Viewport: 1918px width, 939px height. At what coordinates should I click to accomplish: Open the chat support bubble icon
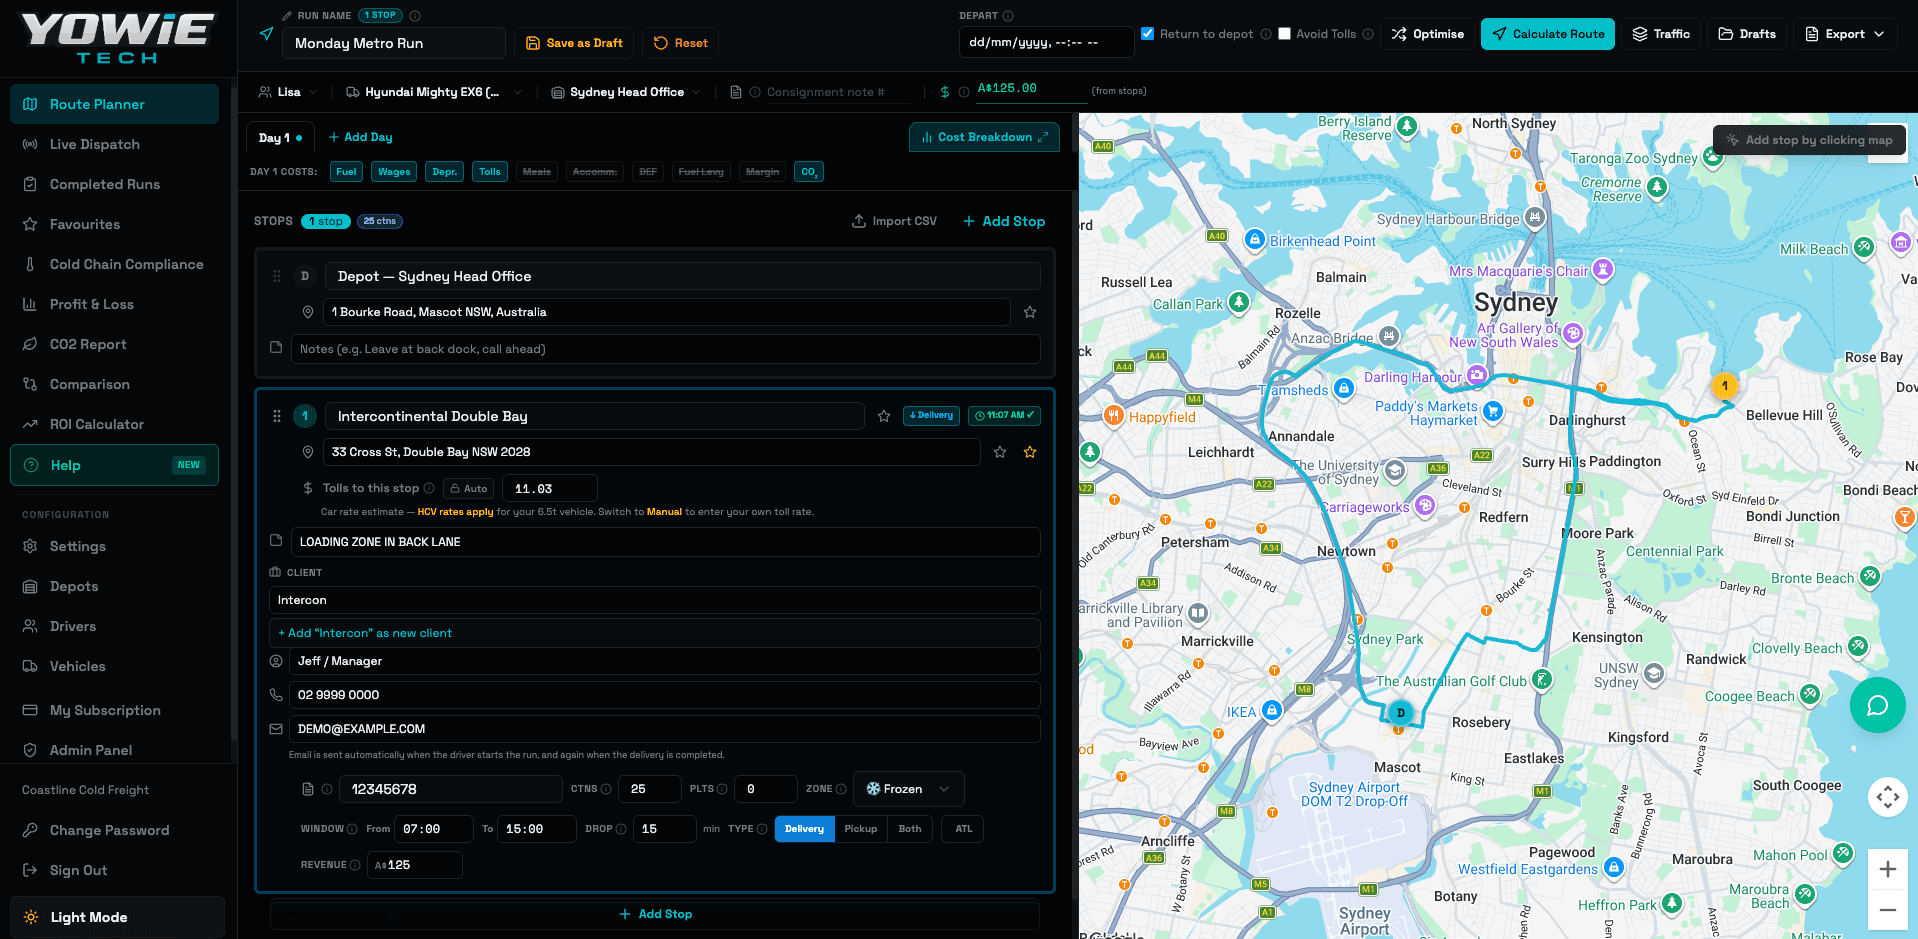1877,705
